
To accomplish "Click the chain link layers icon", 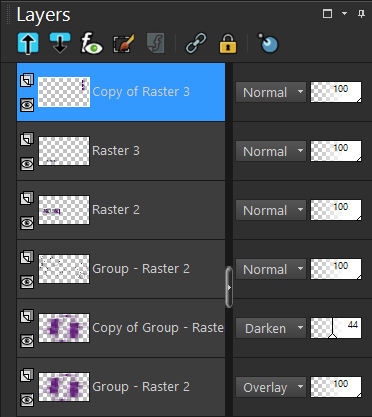I will (196, 43).
